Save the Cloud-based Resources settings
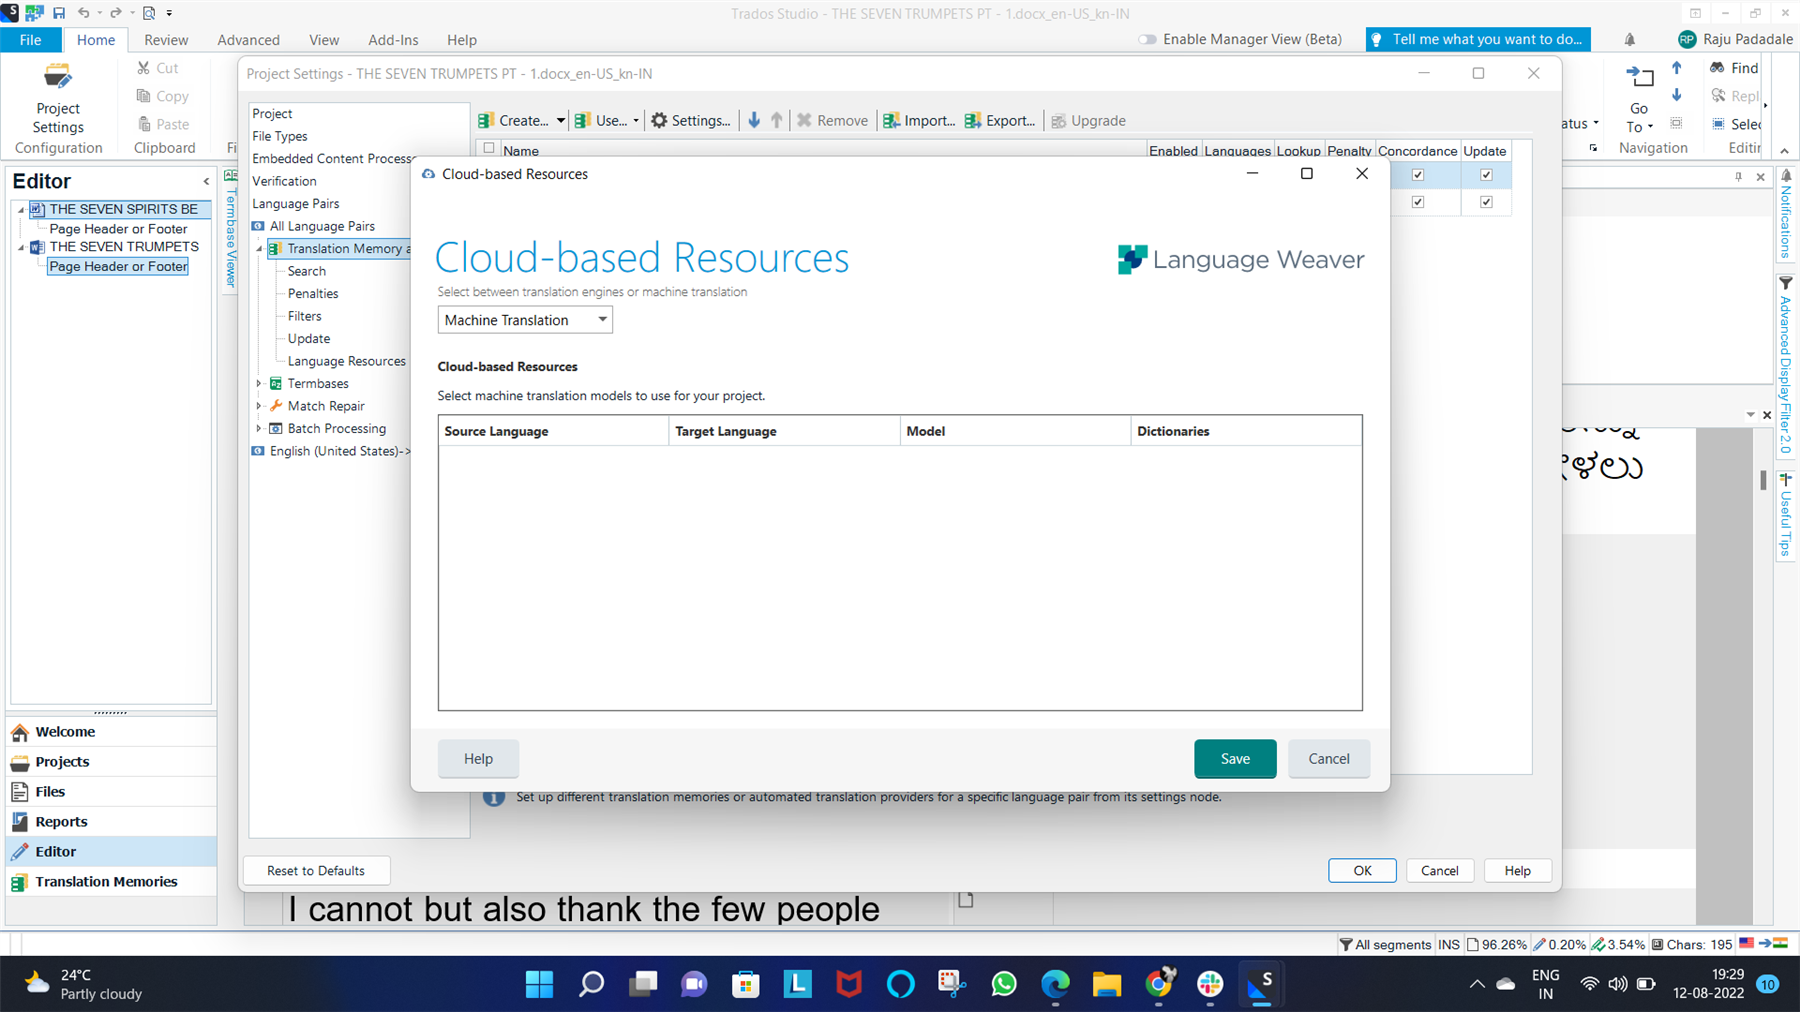This screenshot has height=1012, width=1800. [x=1234, y=758]
